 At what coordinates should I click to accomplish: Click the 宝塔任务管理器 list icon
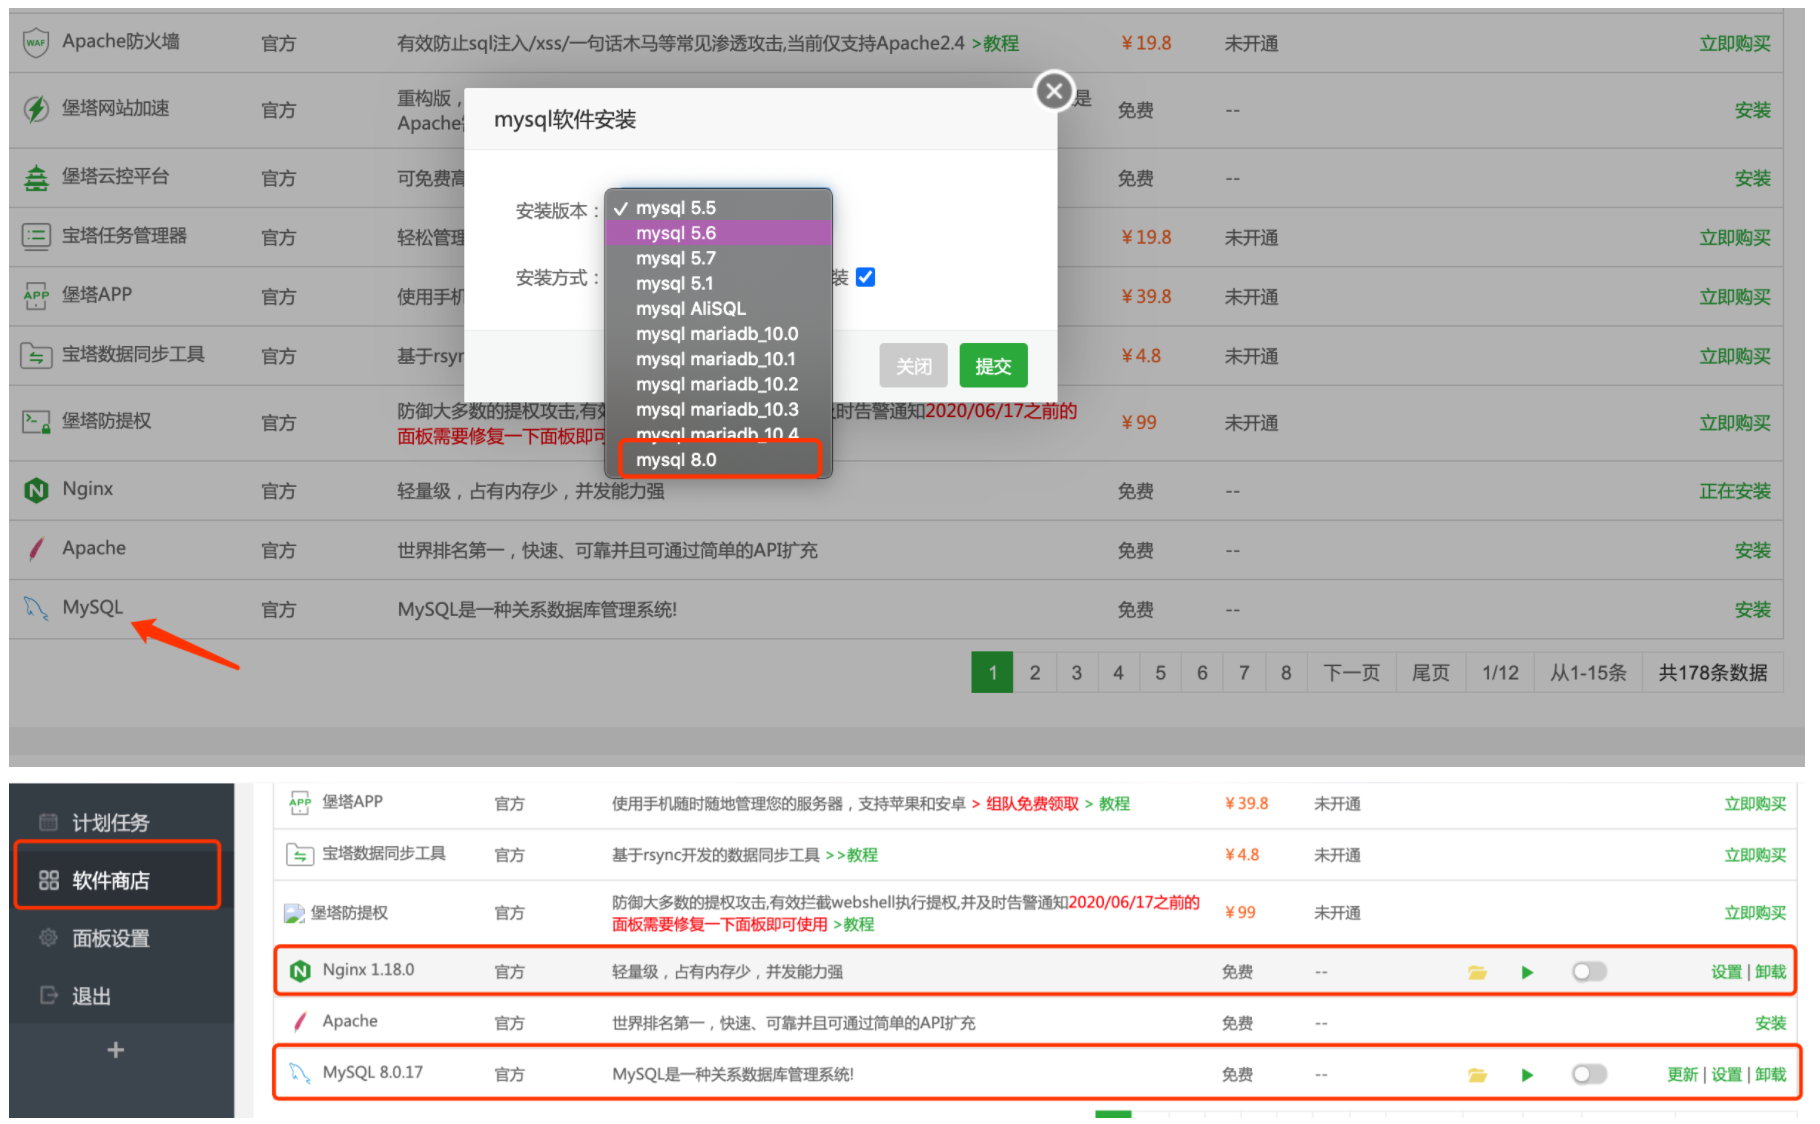(36, 236)
